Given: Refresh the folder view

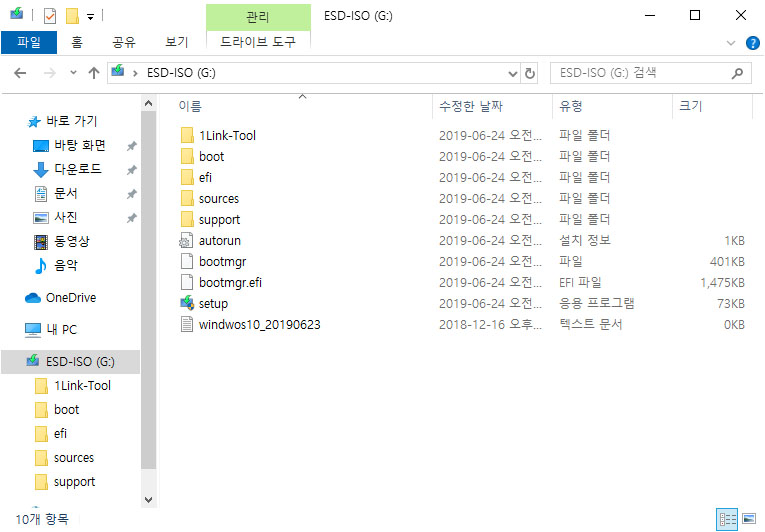Looking at the screenshot, I should point(529,74).
